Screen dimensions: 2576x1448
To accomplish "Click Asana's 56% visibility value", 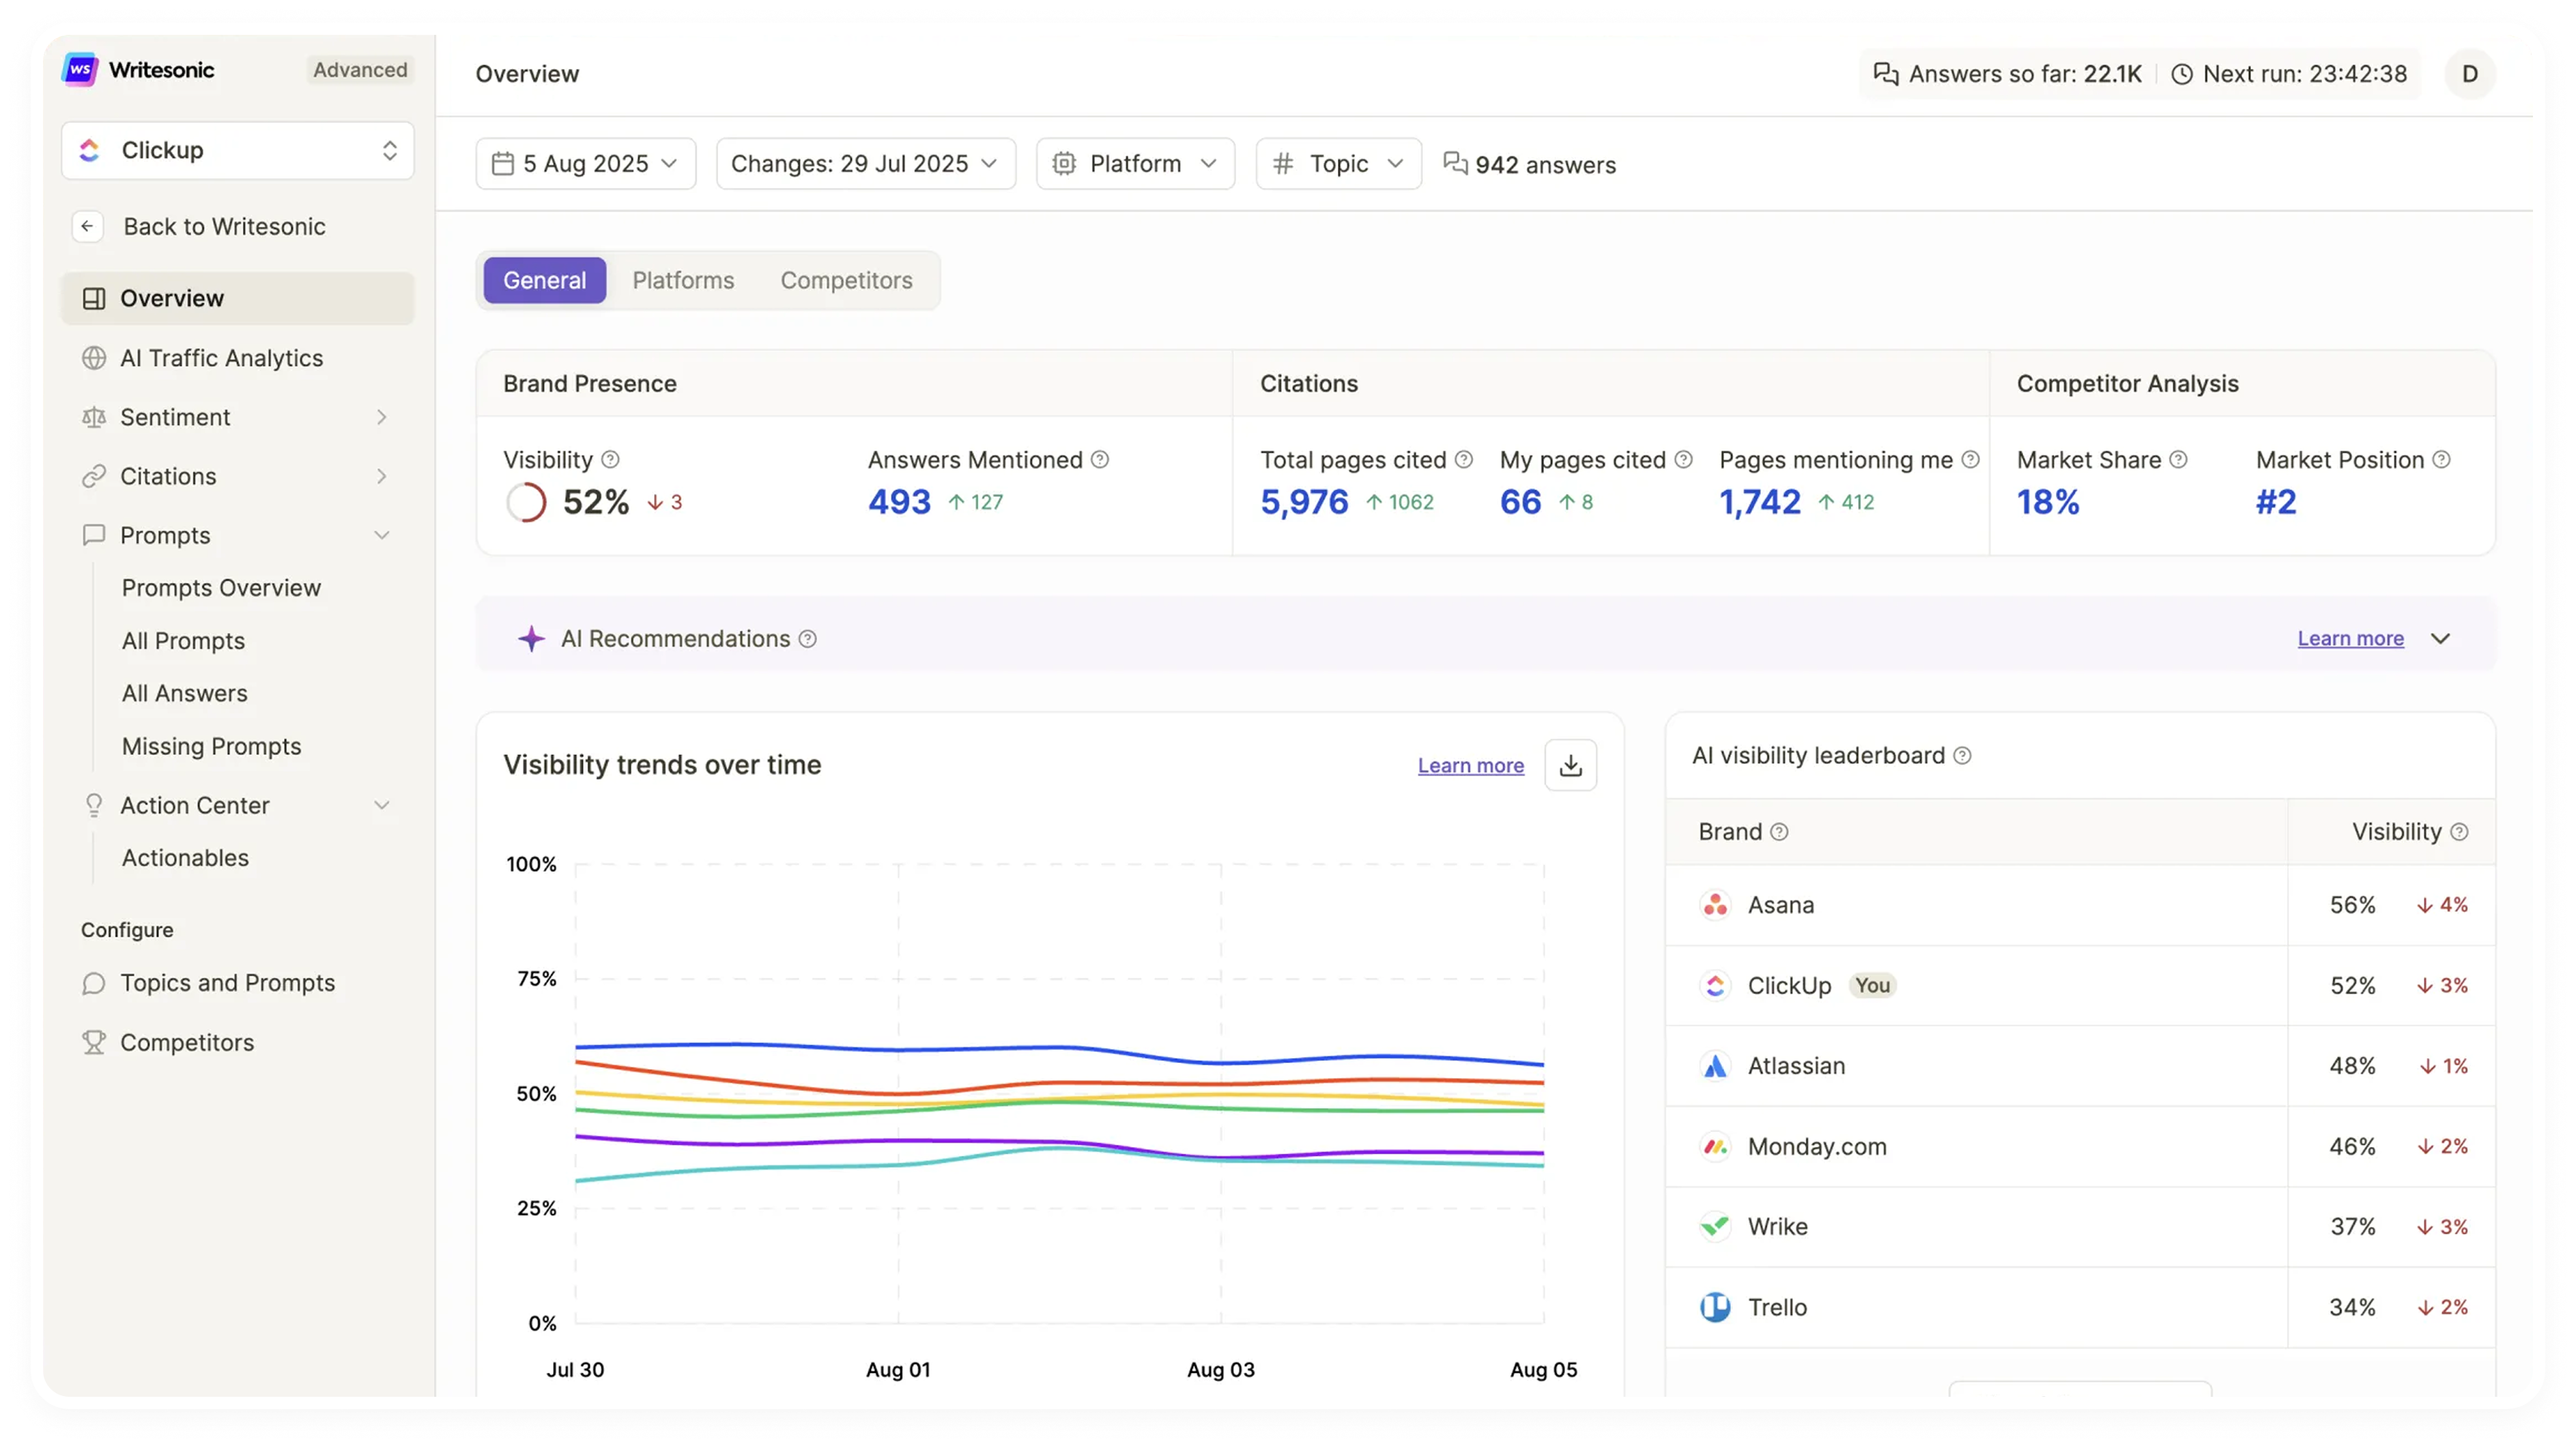I will (x=2352, y=905).
